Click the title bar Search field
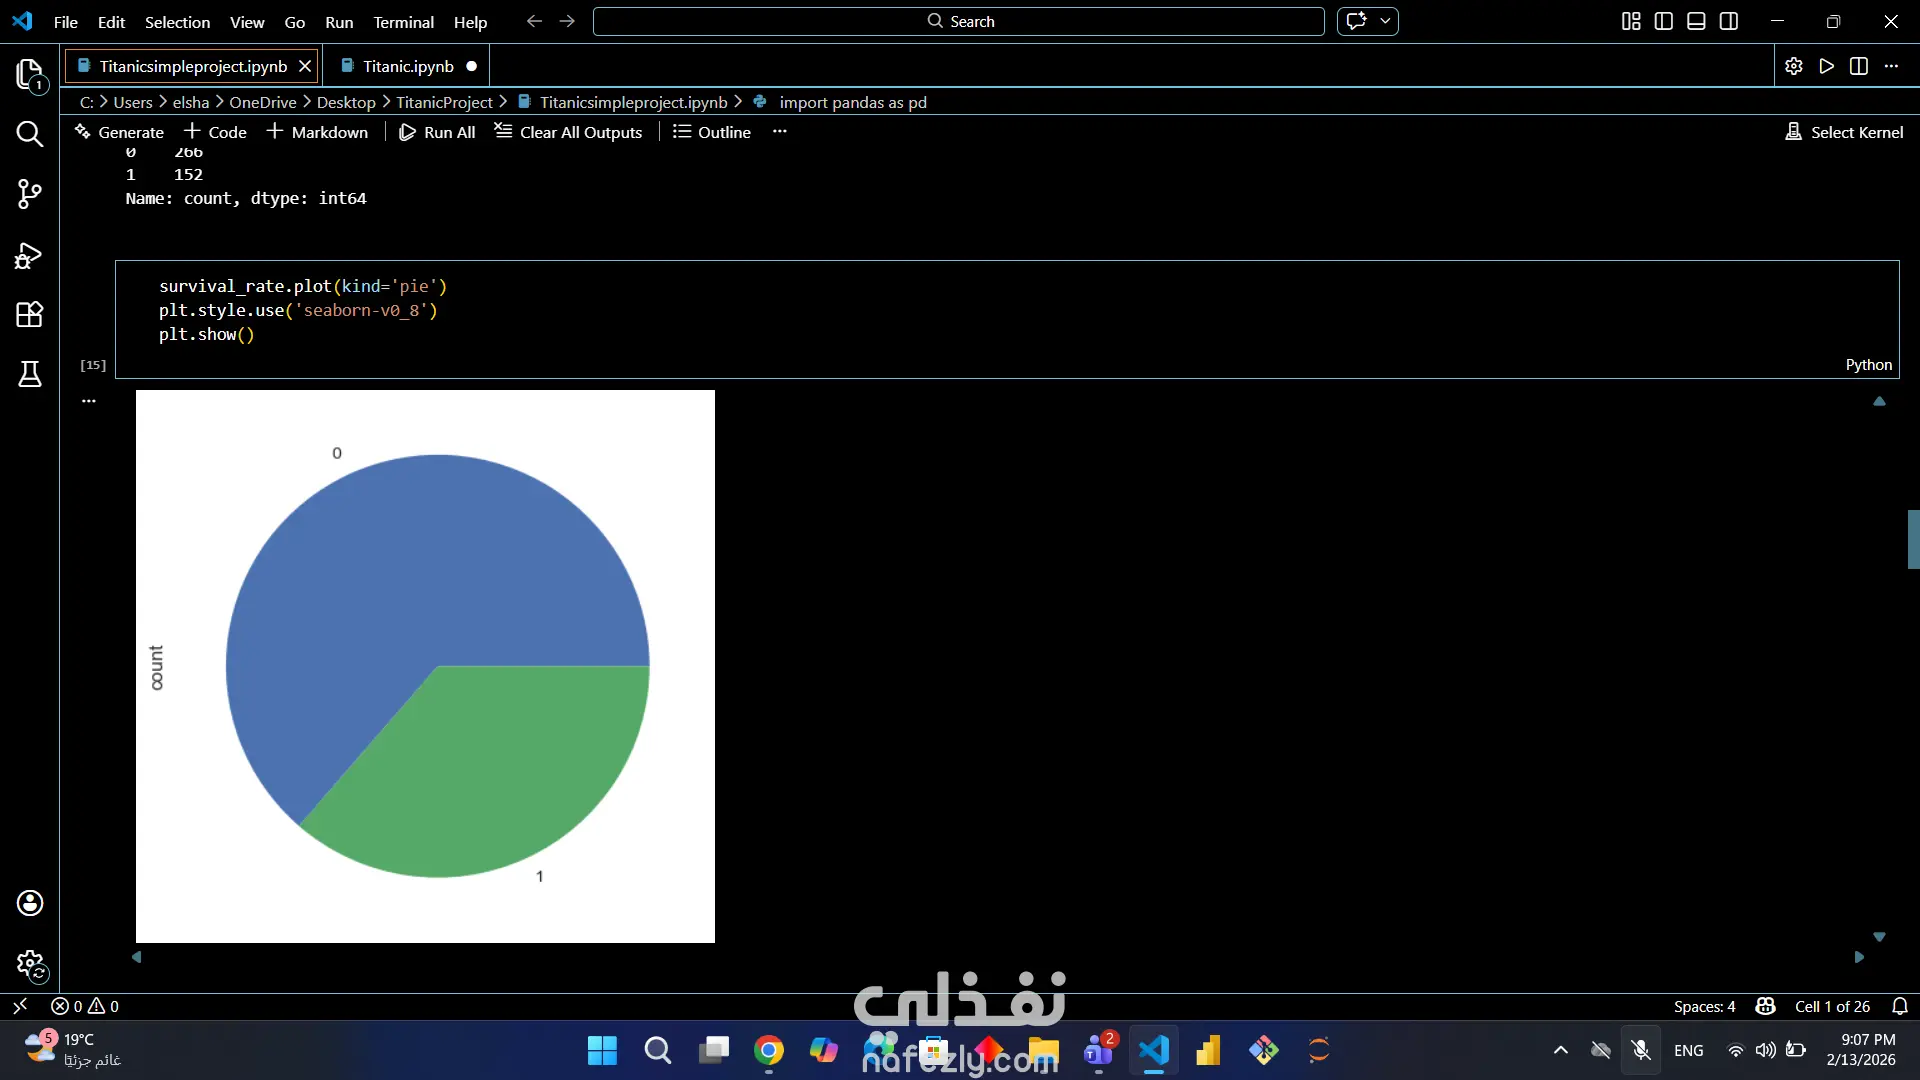 point(958,21)
